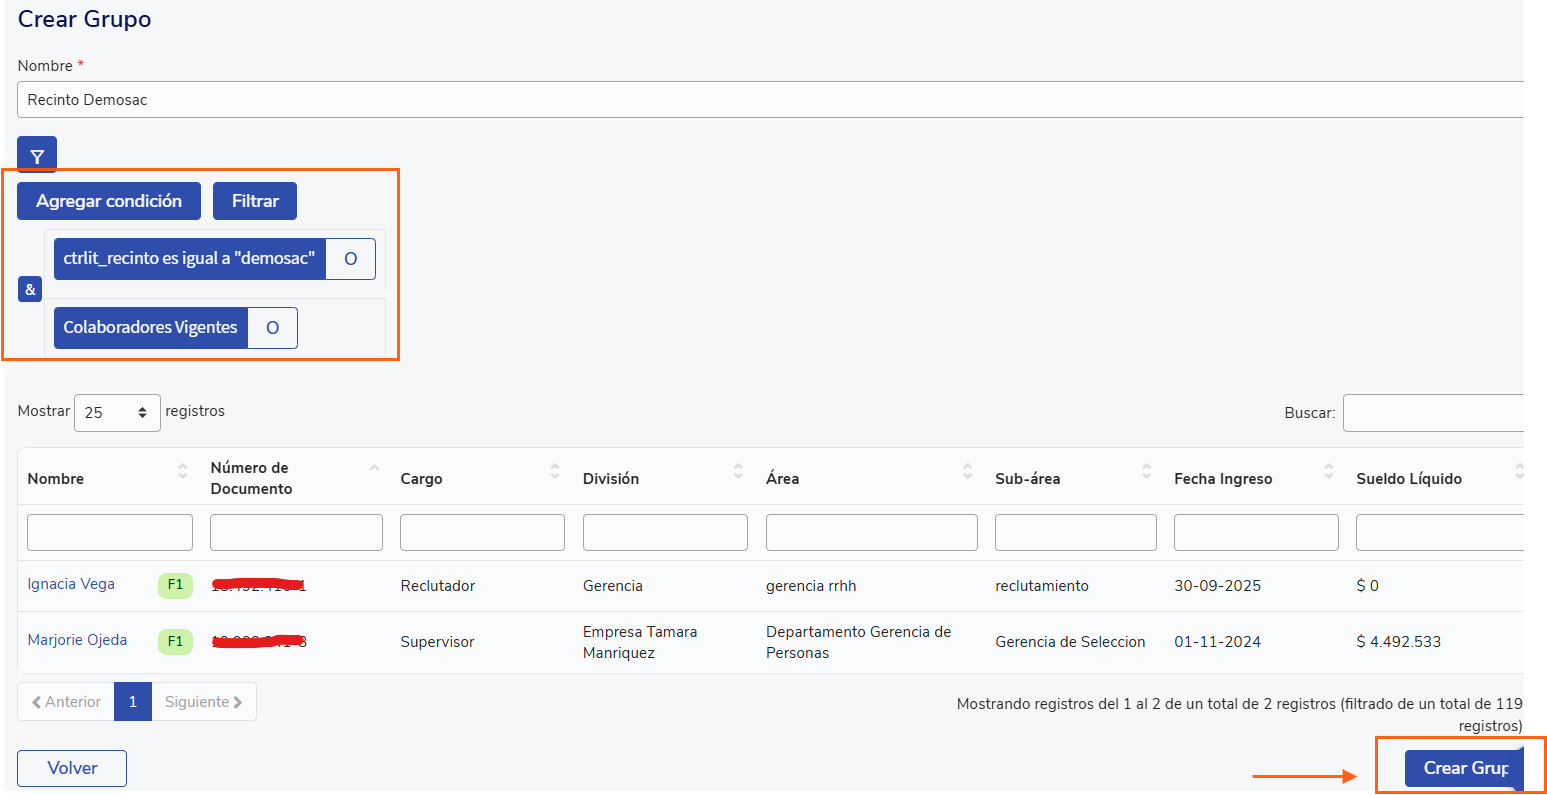Open Marjorie Ojeda profile link
The width and height of the screenshot is (1547, 795).
point(77,640)
